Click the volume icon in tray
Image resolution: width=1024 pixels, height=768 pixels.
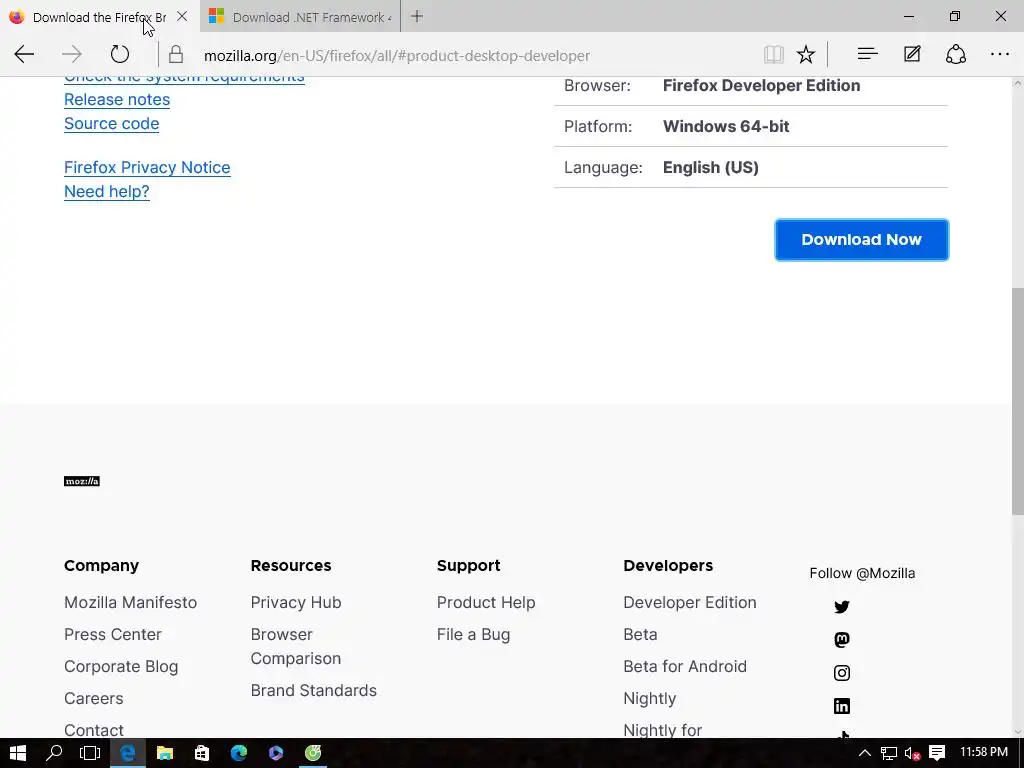pyautogui.click(x=912, y=753)
